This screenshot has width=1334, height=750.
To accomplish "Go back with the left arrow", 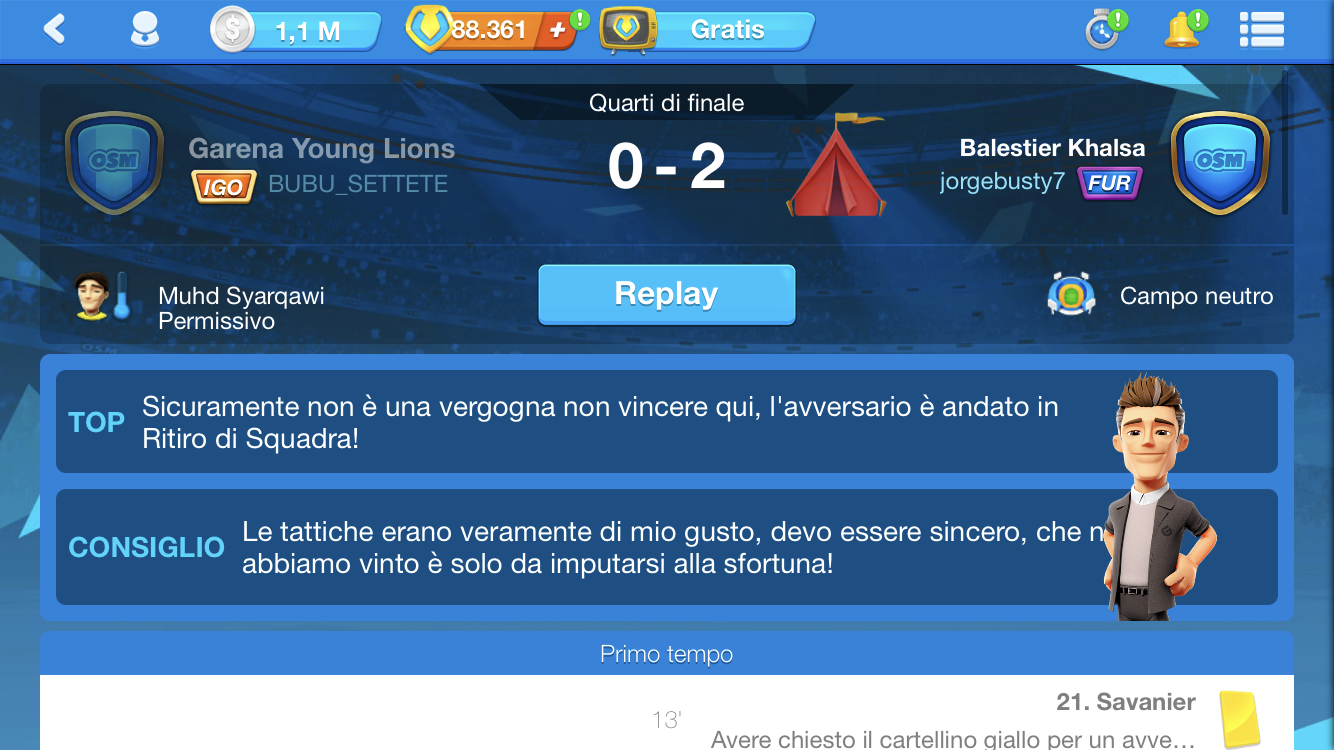I will (54, 29).
